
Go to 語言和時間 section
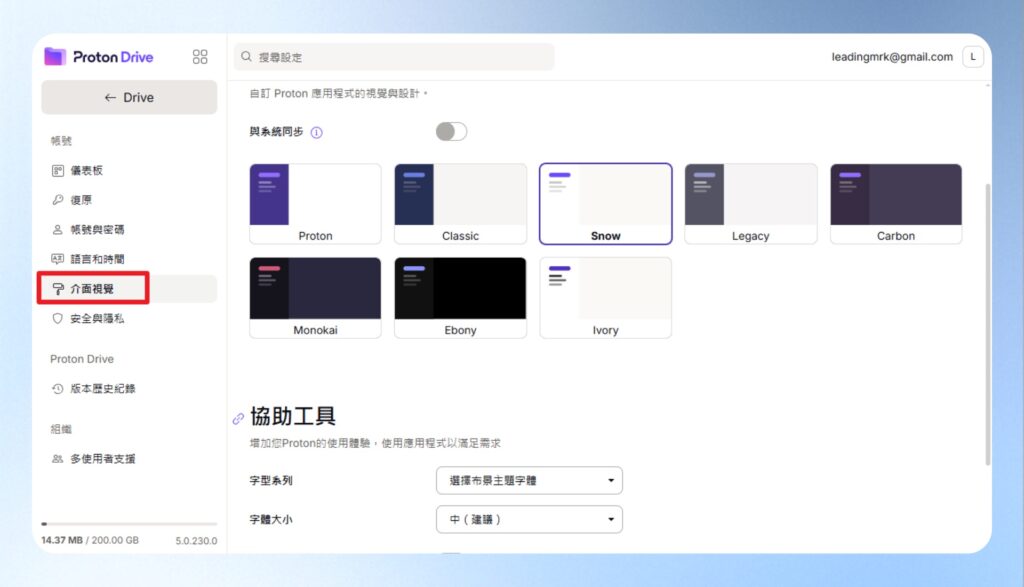click(x=129, y=259)
